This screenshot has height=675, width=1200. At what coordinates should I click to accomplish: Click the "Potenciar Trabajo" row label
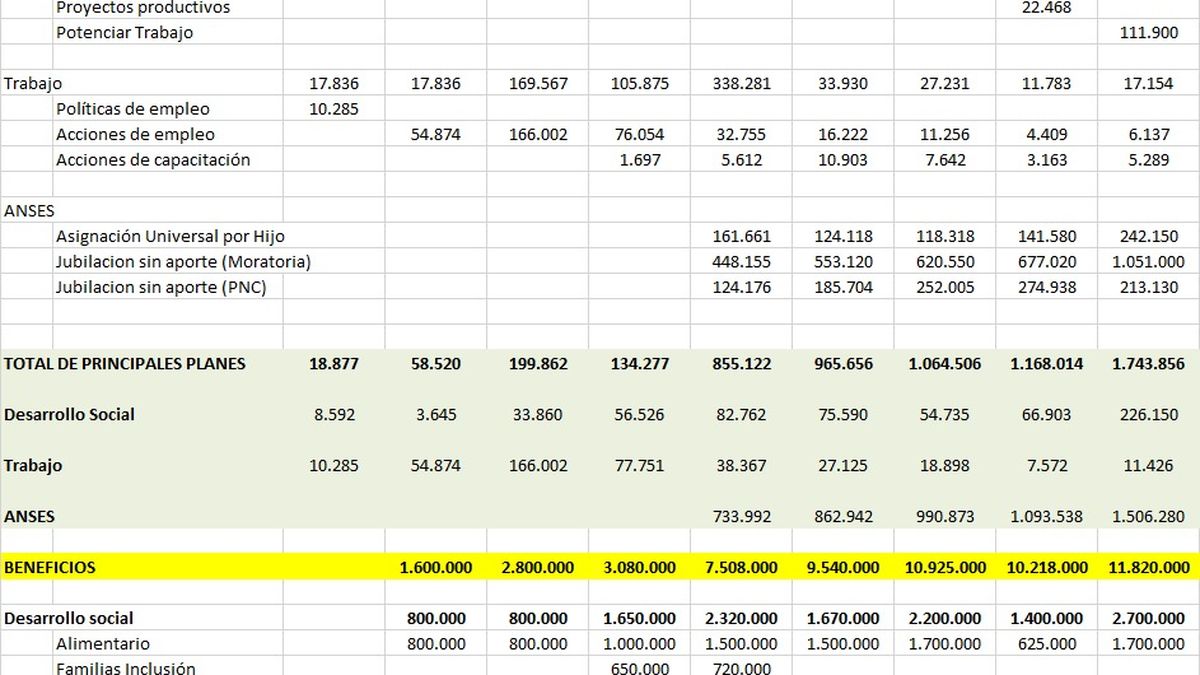click(x=125, y=33)
